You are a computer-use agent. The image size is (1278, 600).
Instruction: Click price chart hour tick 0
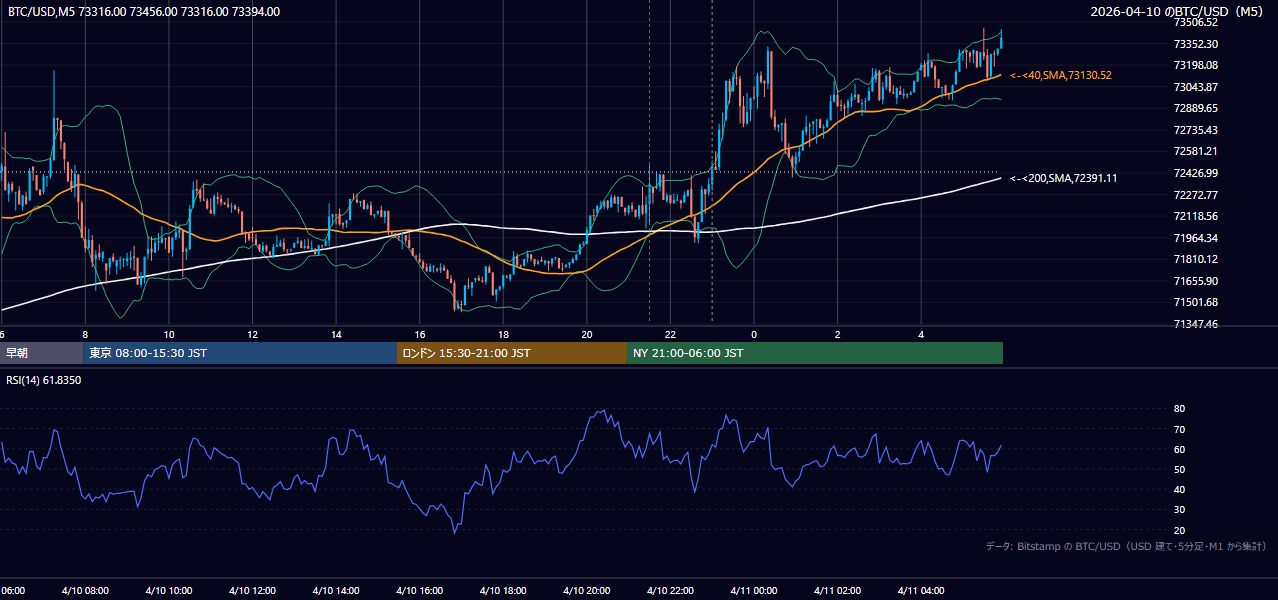click(x=754, y=335)
